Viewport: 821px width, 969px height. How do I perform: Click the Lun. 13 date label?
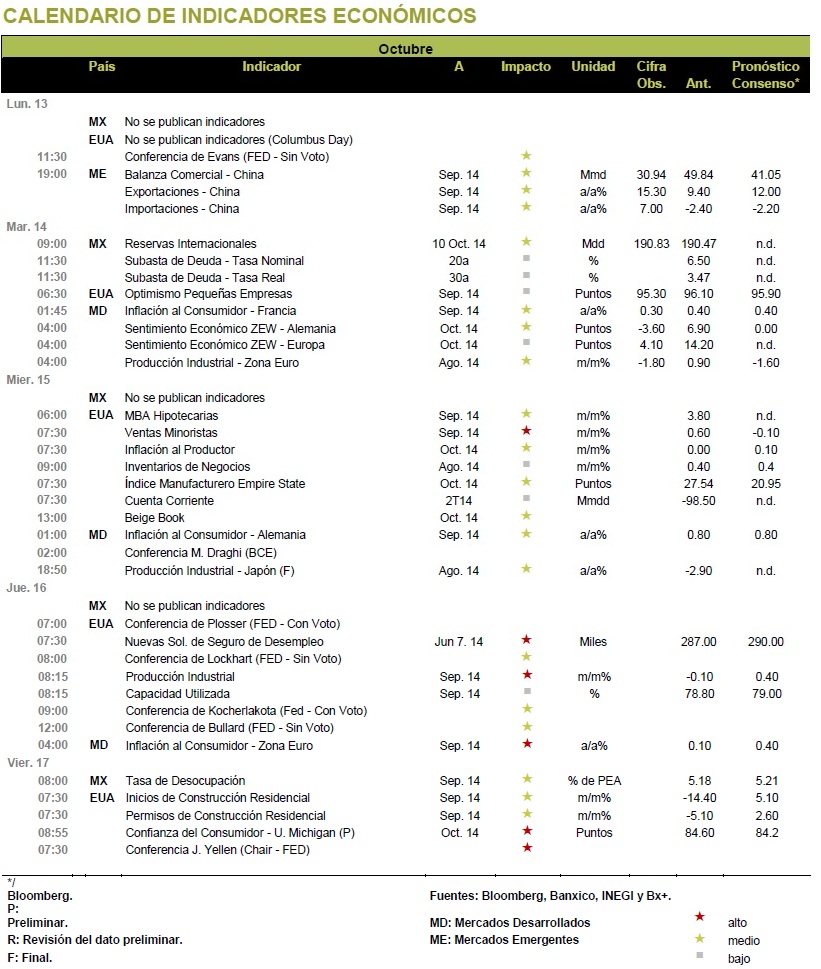tap(27, 104)
